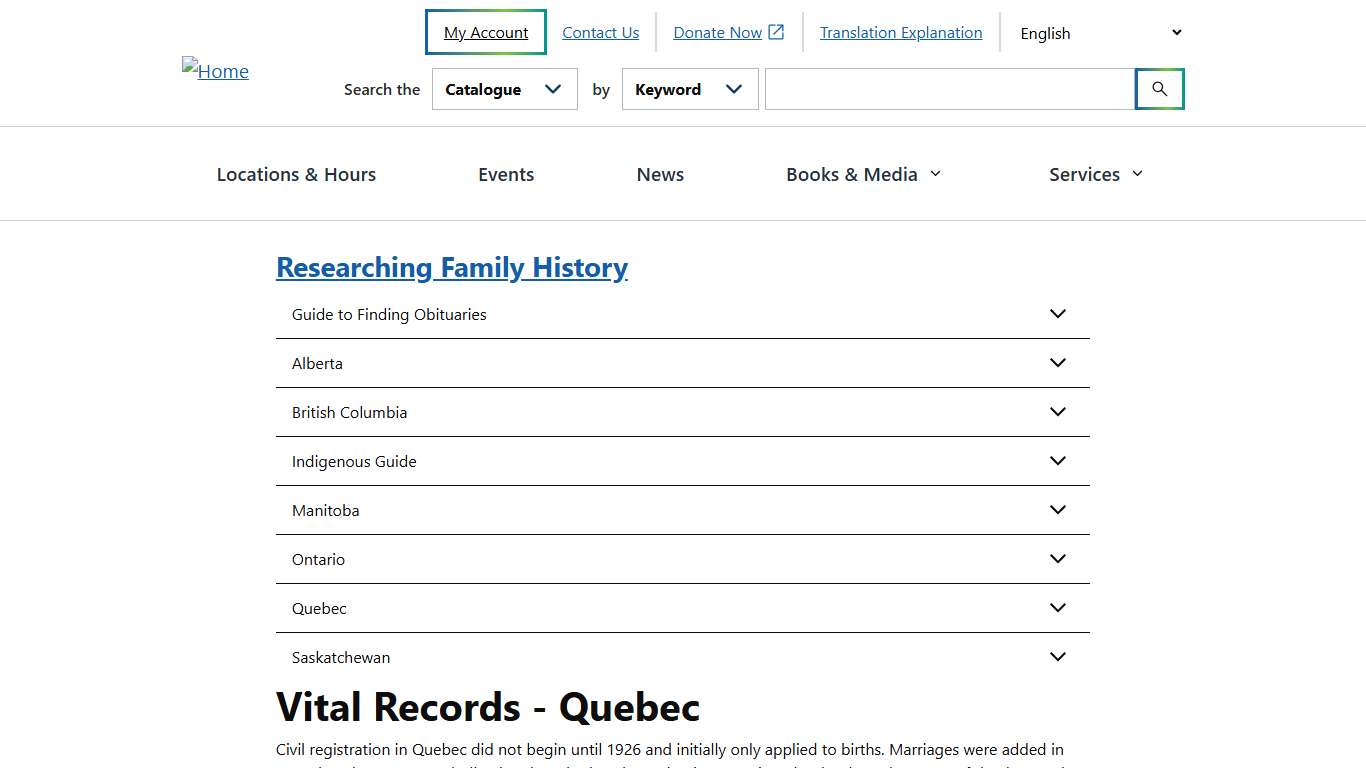Click inside the search text field
This screenshot has height=768, width=1366.
tap(948, 89)
